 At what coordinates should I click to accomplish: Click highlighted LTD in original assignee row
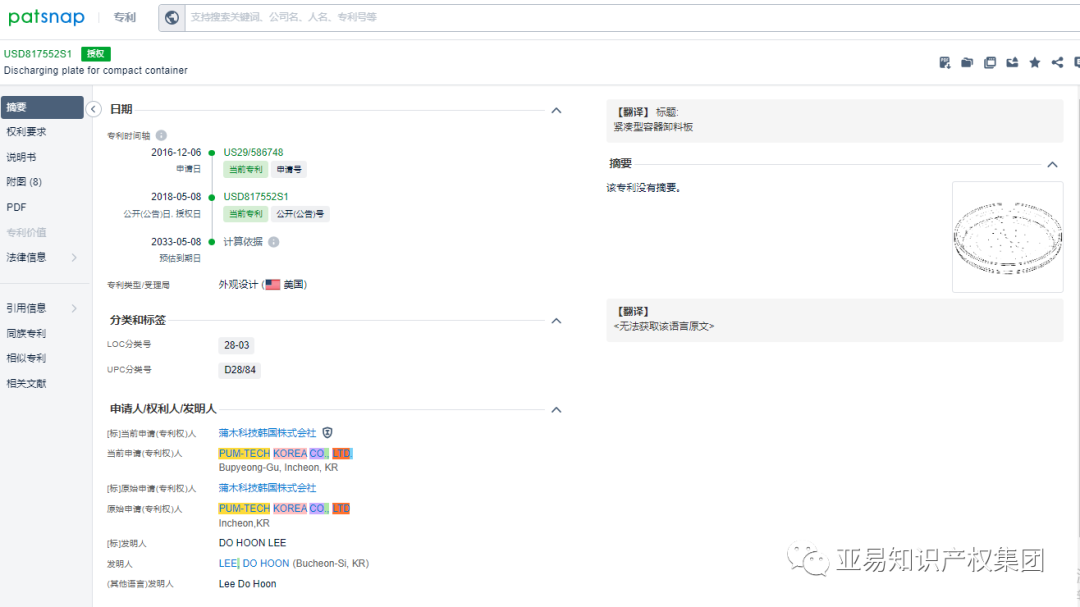[342, 508]
